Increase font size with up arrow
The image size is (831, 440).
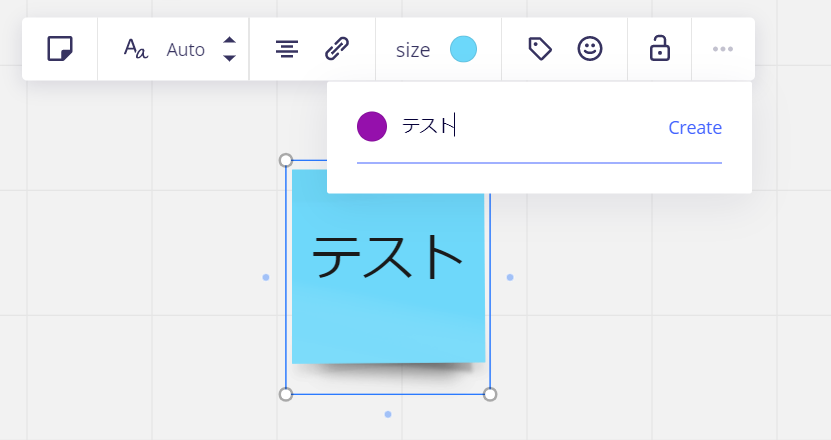[x=229, y=41]
